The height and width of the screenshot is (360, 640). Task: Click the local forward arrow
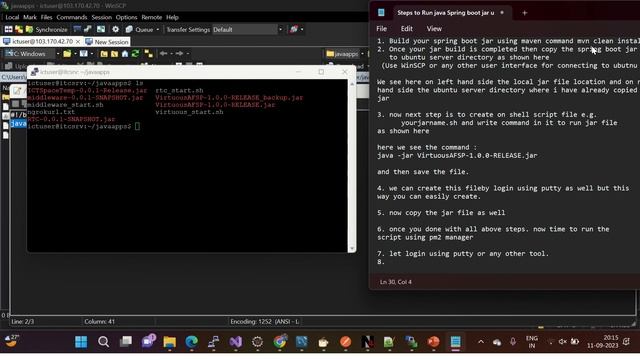(x=179, y=53)
